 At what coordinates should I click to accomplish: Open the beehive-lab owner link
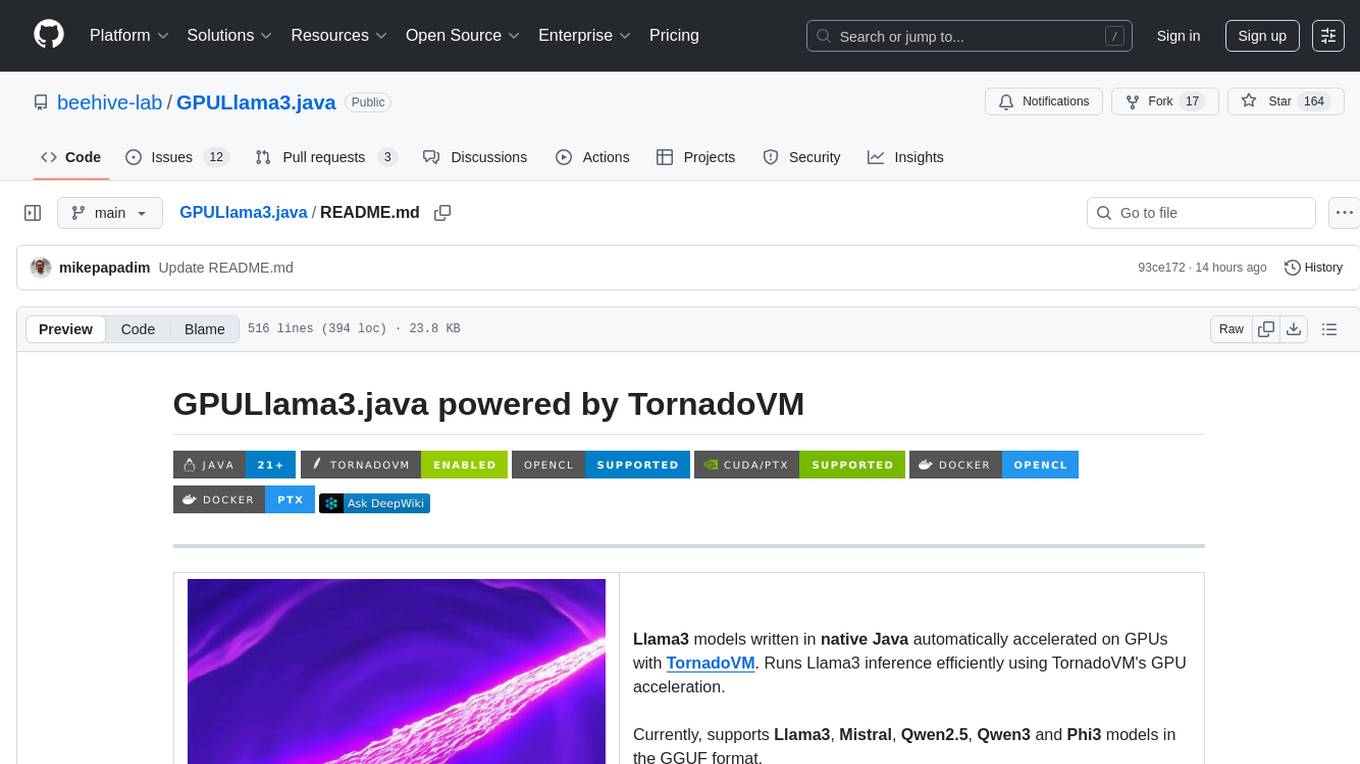click(x=109, y=102)
